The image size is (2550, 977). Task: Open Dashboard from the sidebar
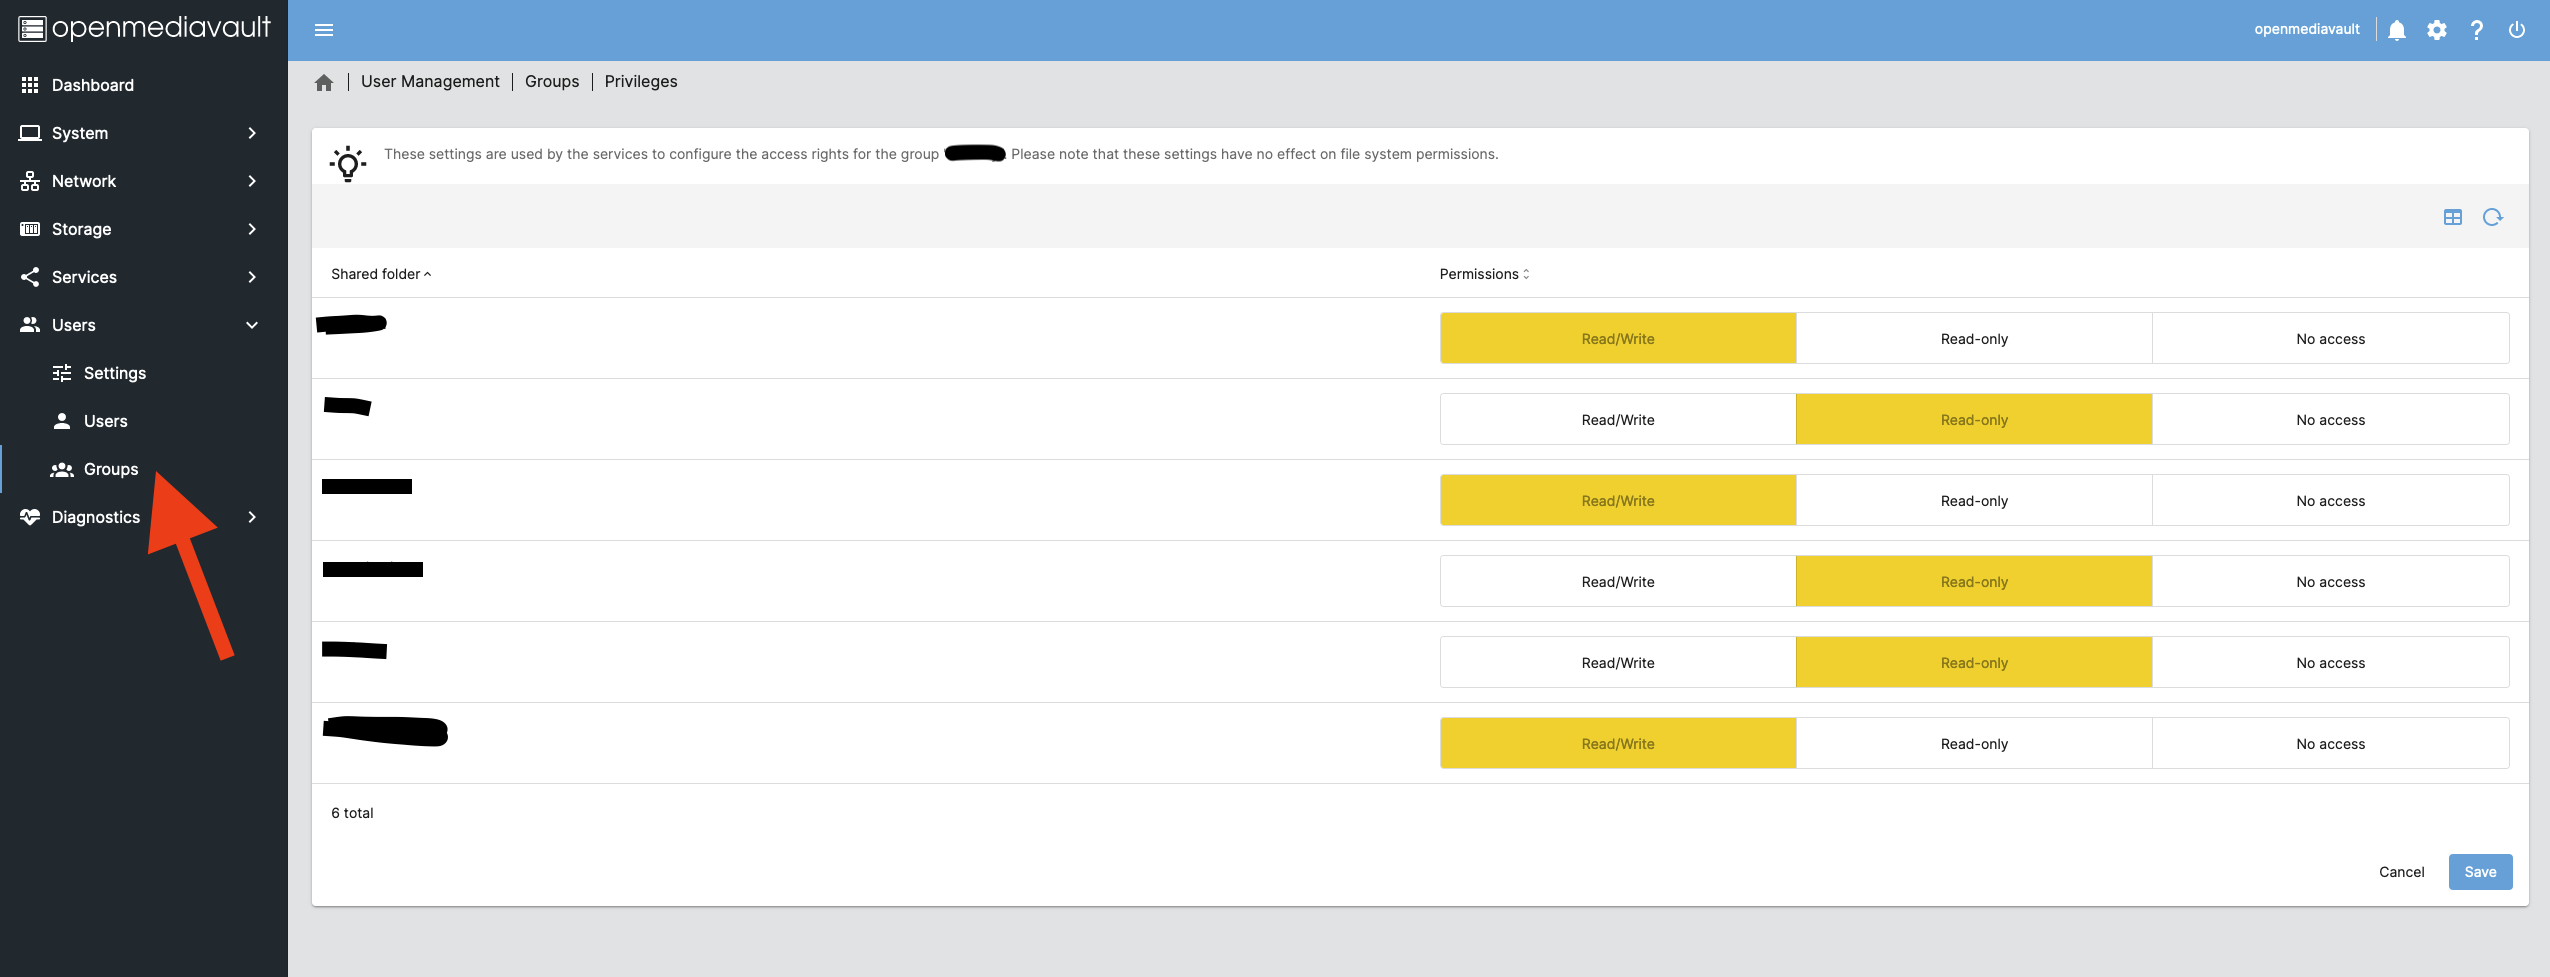click(92, 85)
